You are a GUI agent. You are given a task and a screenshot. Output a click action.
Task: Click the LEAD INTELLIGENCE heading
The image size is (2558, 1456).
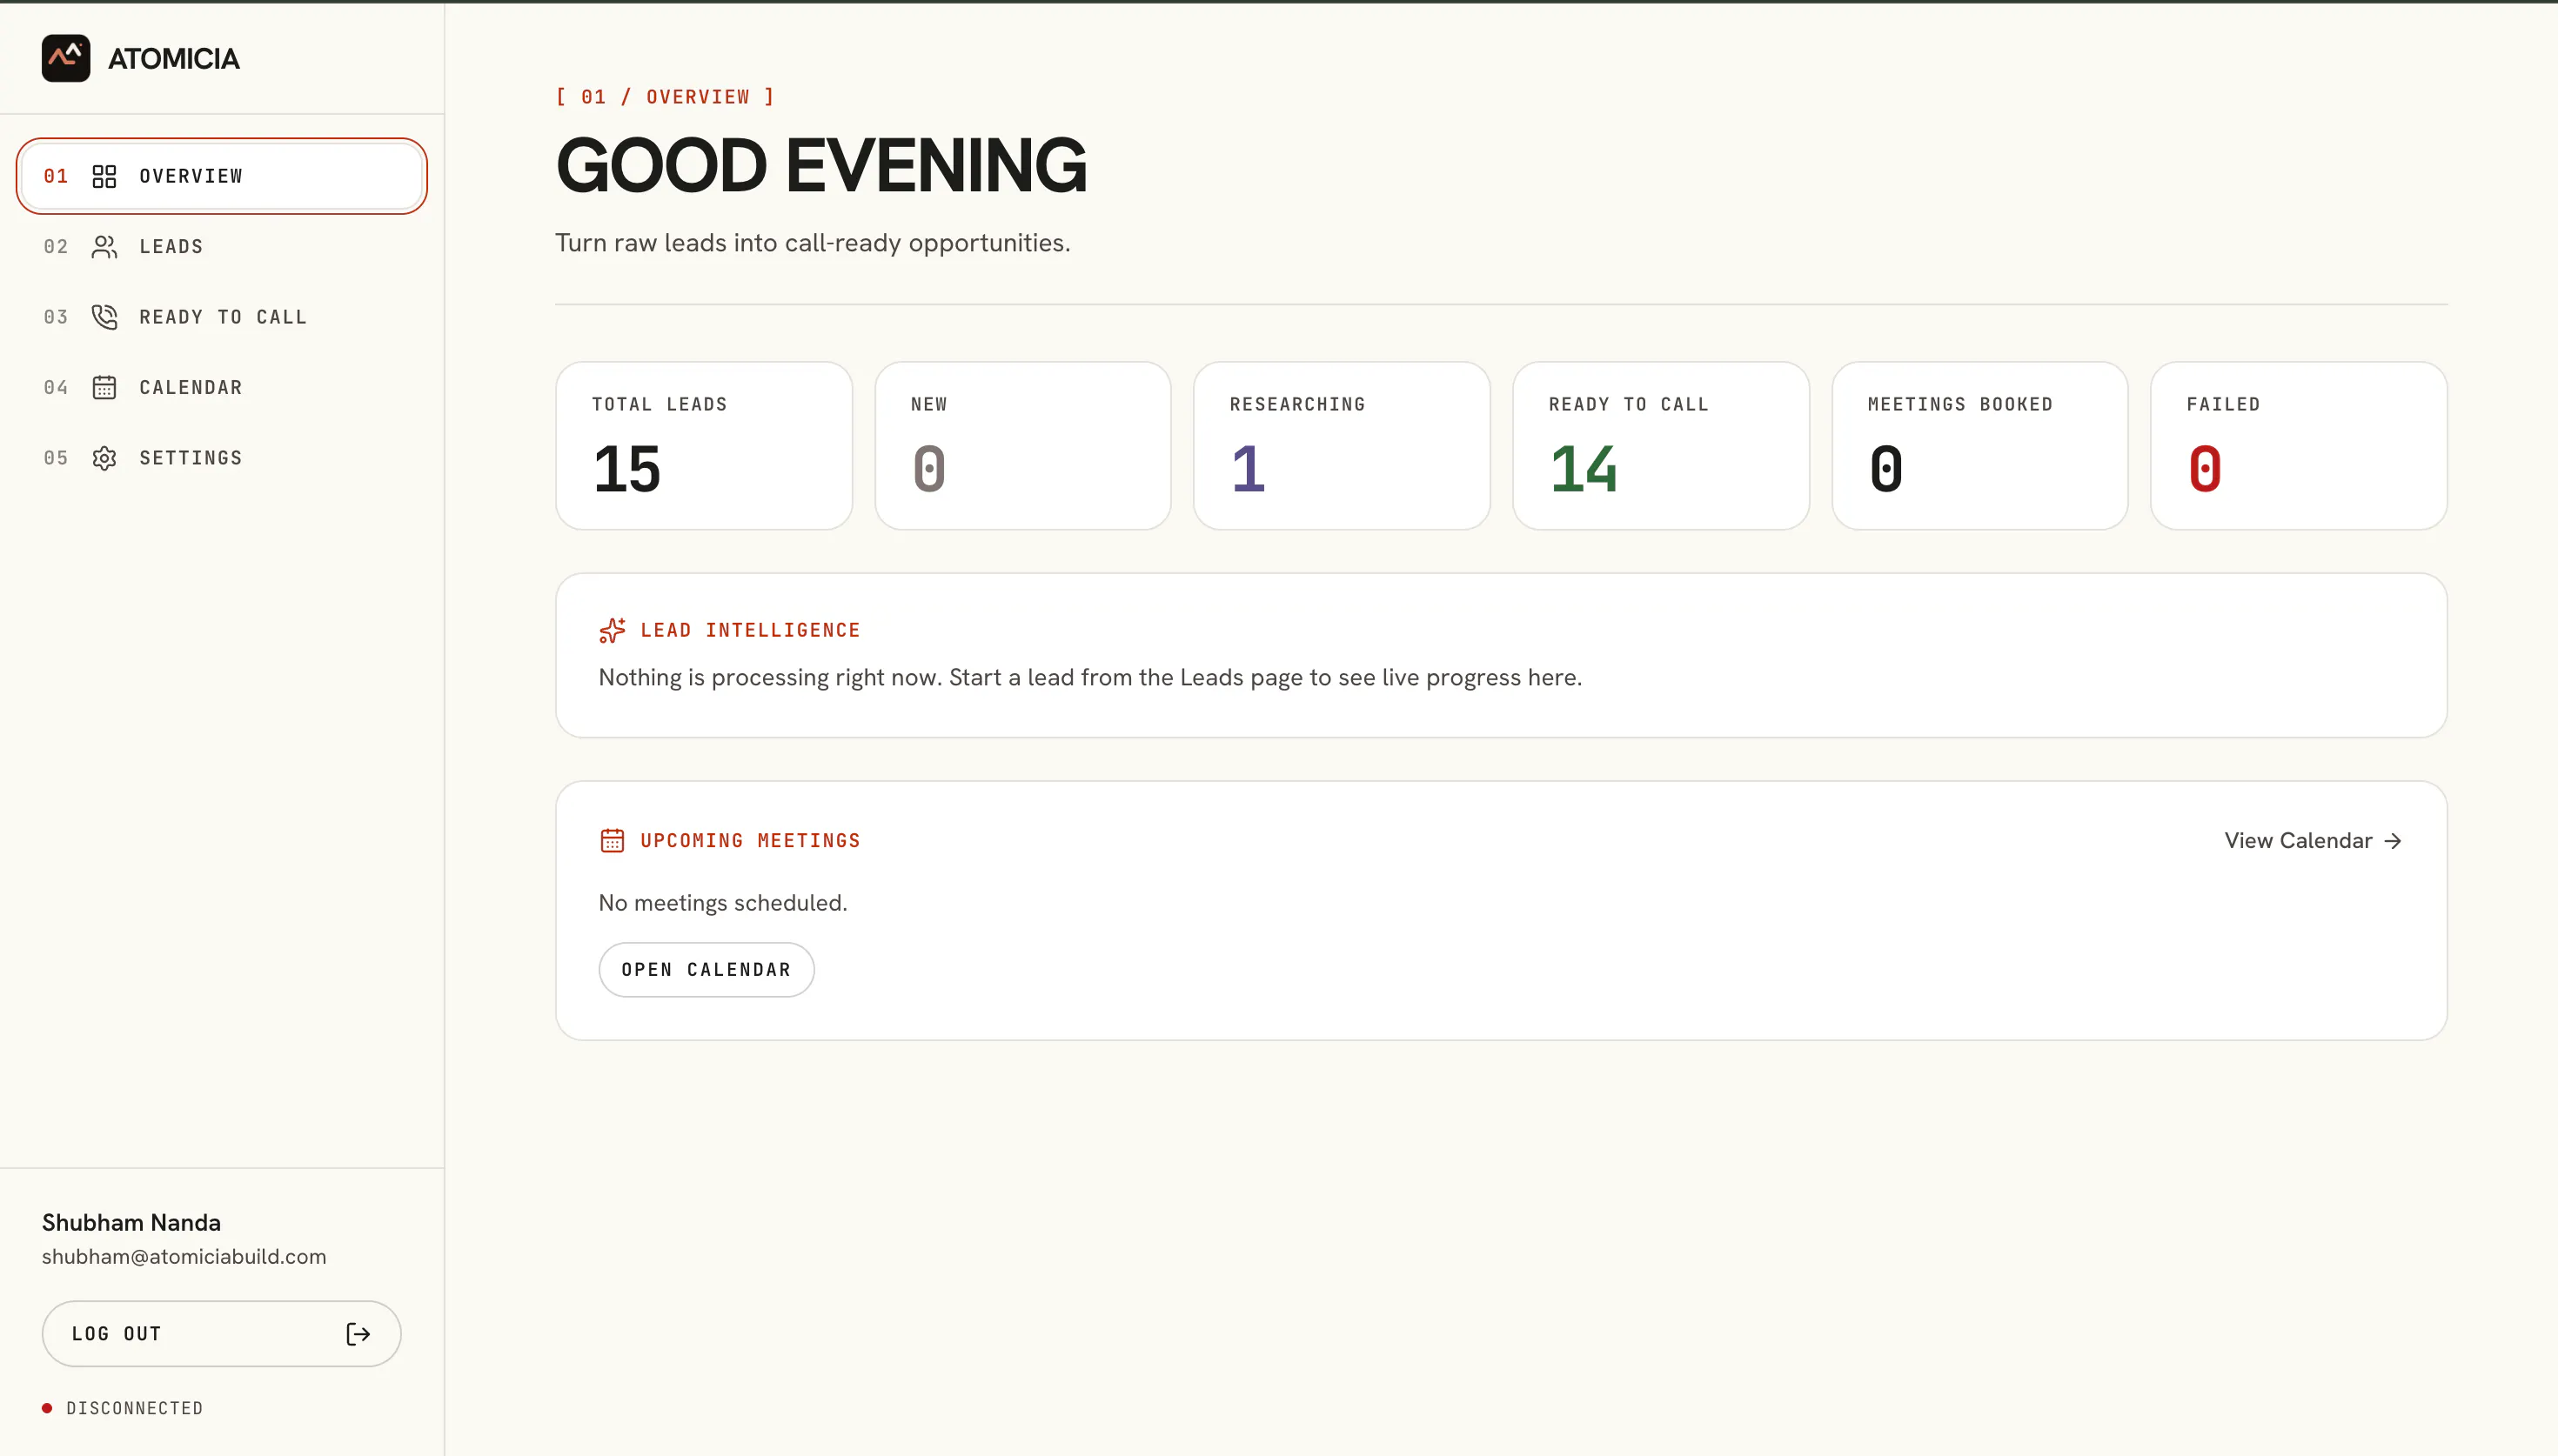coord(750,630)
